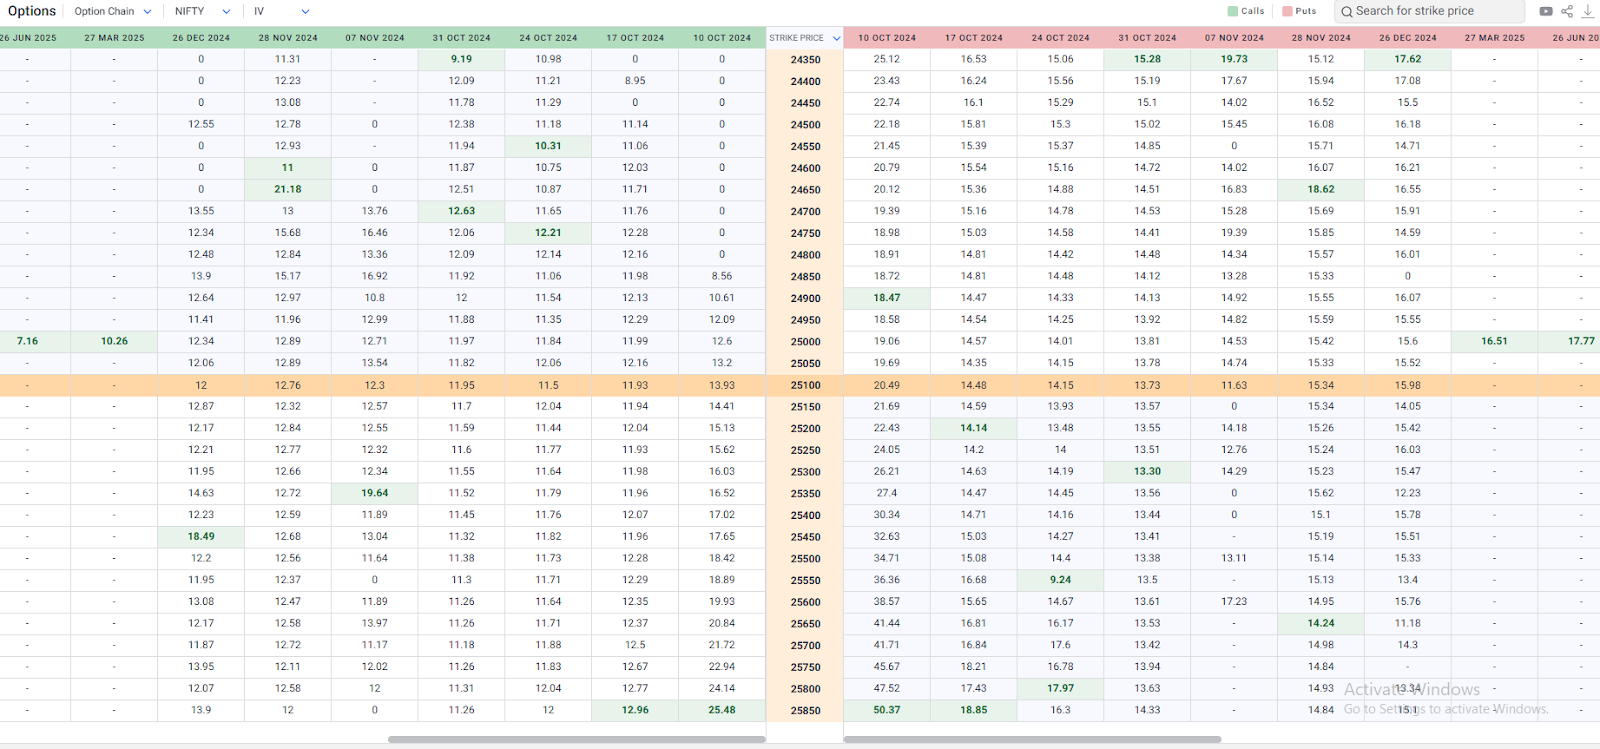The image size is (1600, 749).
Task: Click the calls-side horizontal scrollbar
Action: (577, 739)
